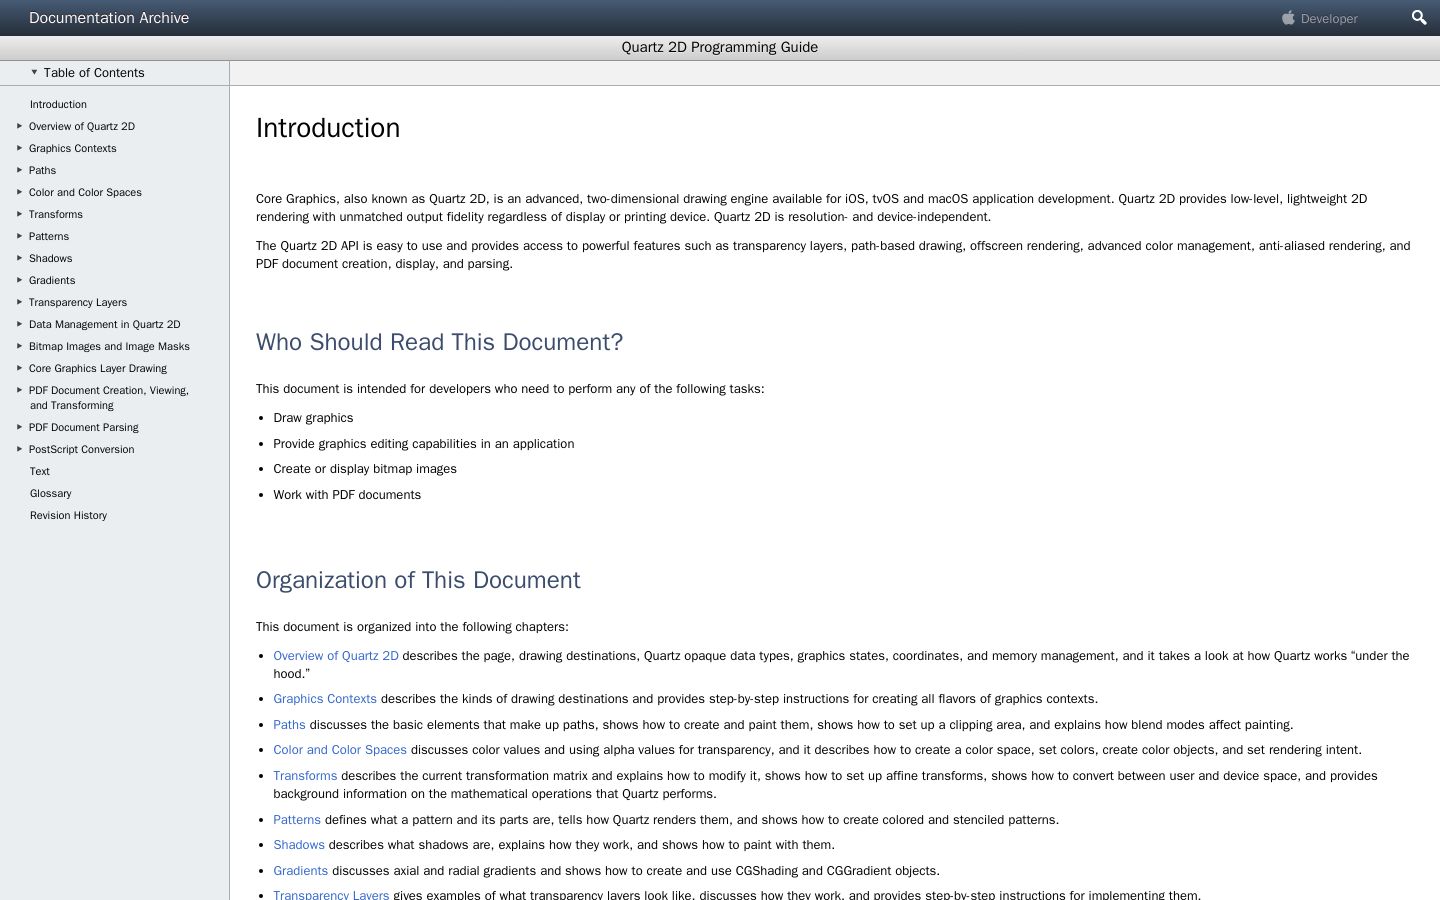Follow the Overview of Quartz 2D body link
Image resolution: width=1440 pixels, height=900 pixels.
tap(336, 656)
